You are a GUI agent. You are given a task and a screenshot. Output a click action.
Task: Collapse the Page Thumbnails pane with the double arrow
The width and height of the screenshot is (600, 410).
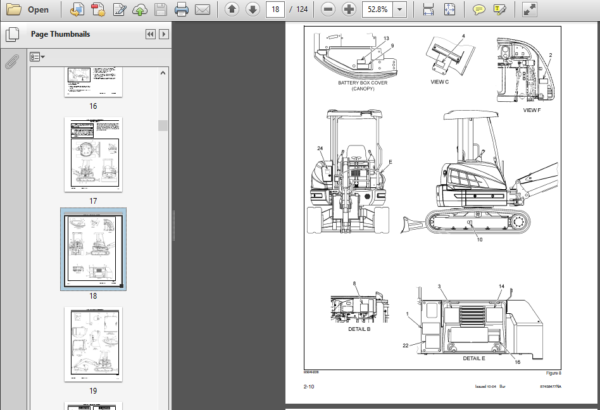pos(150,34)
